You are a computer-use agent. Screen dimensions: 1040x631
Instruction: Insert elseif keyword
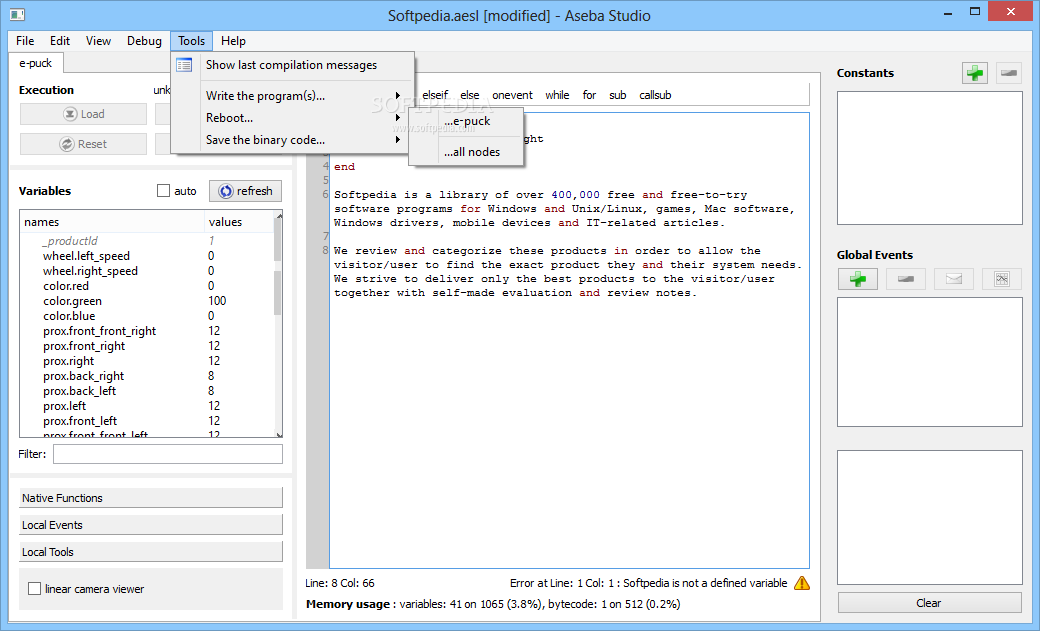click(x=435, y=95)
